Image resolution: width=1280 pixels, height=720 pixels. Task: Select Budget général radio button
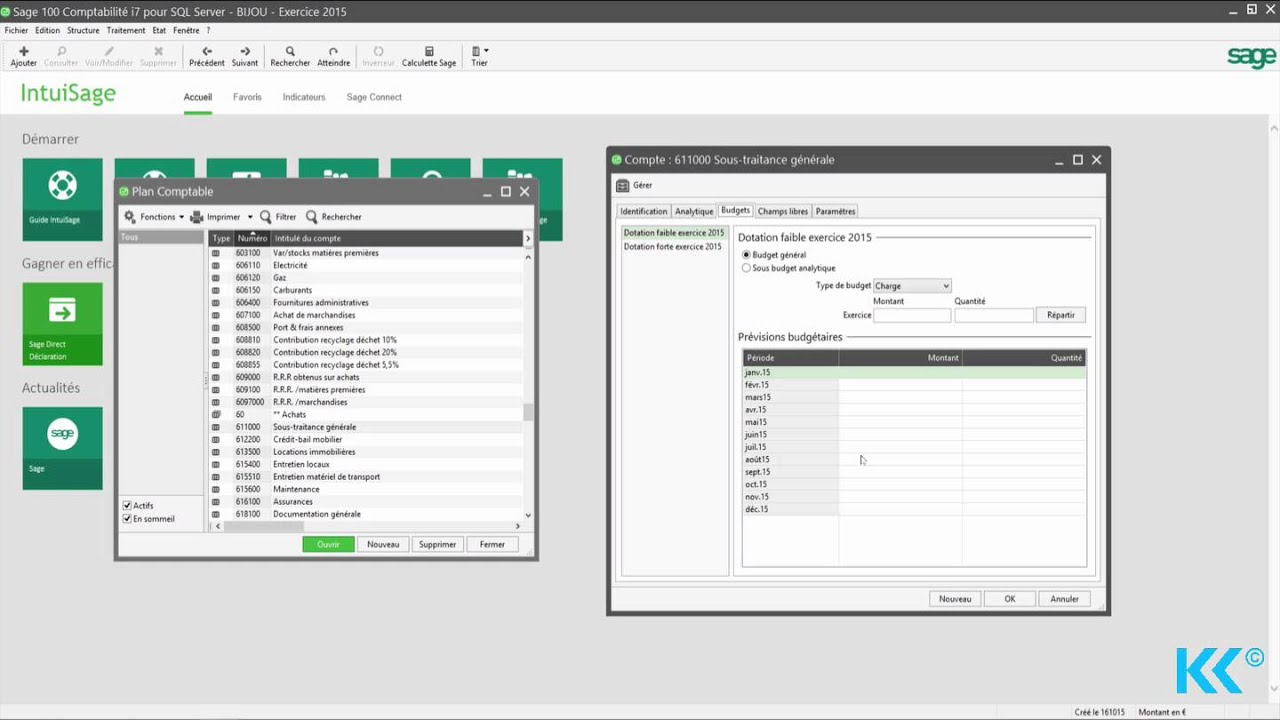coord(746,255)
